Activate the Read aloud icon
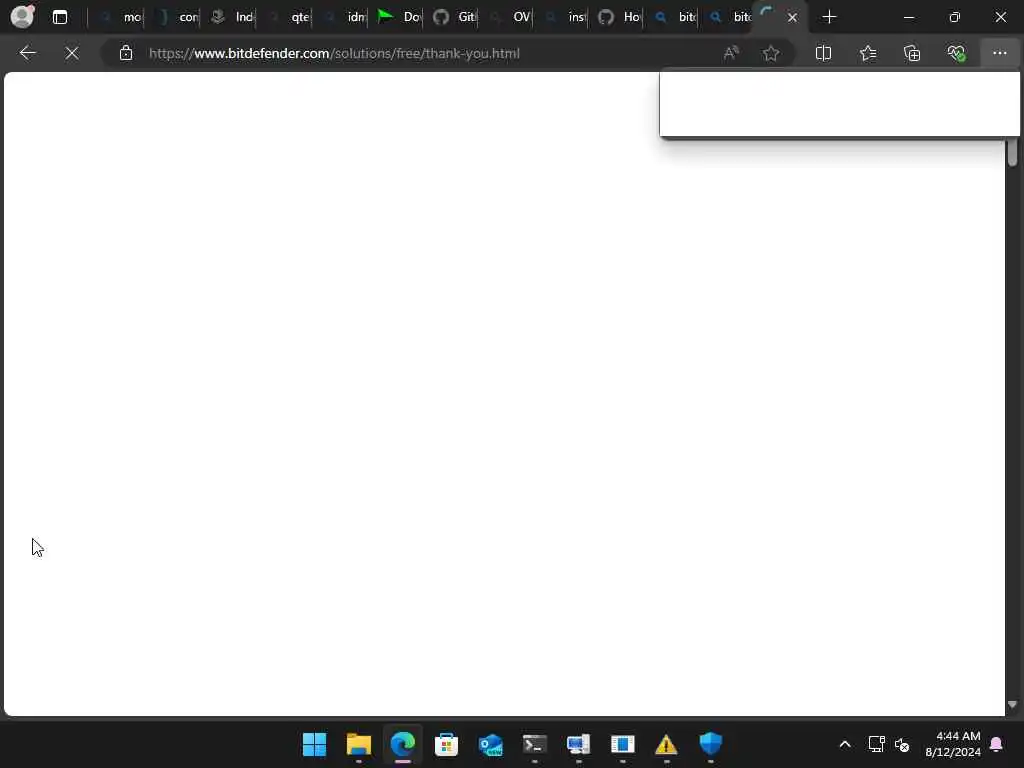 point(731,53)
